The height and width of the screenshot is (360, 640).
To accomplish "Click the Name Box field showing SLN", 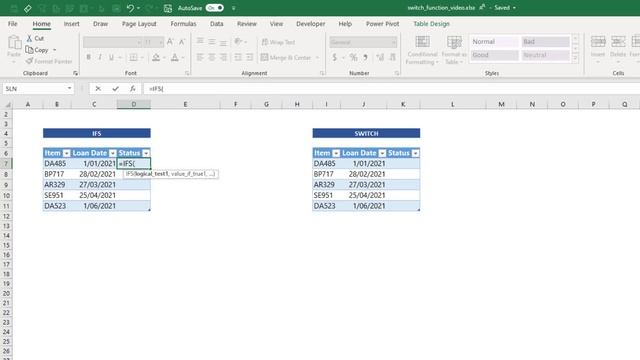I will coord(34,89).
